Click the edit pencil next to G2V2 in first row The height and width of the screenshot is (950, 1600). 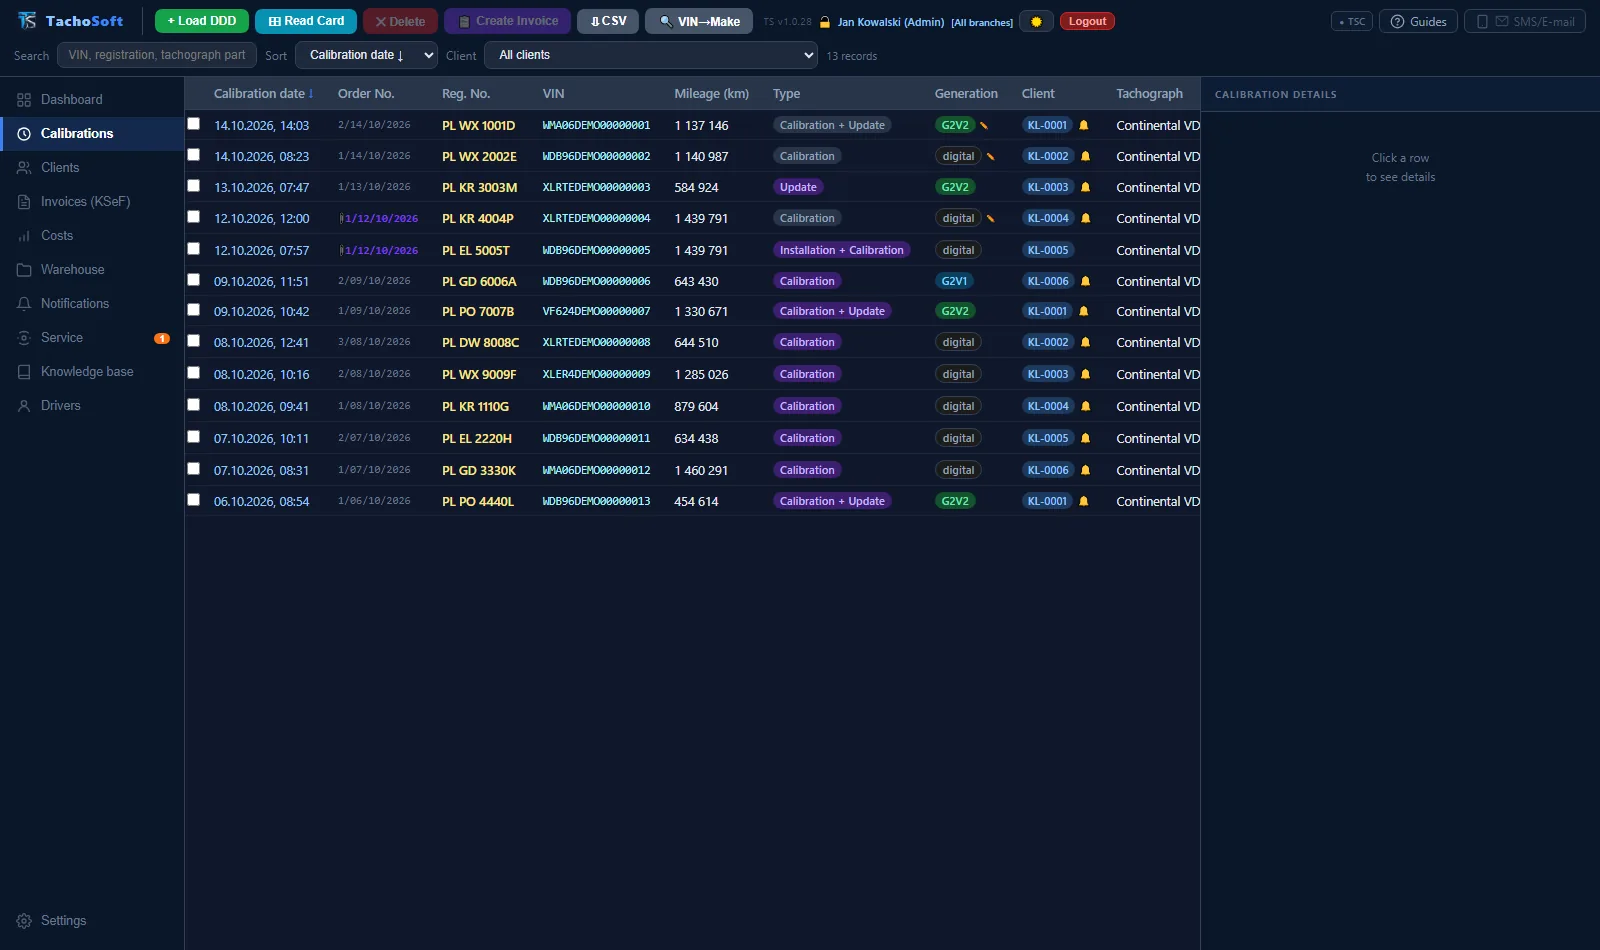[x=984, y=125]
